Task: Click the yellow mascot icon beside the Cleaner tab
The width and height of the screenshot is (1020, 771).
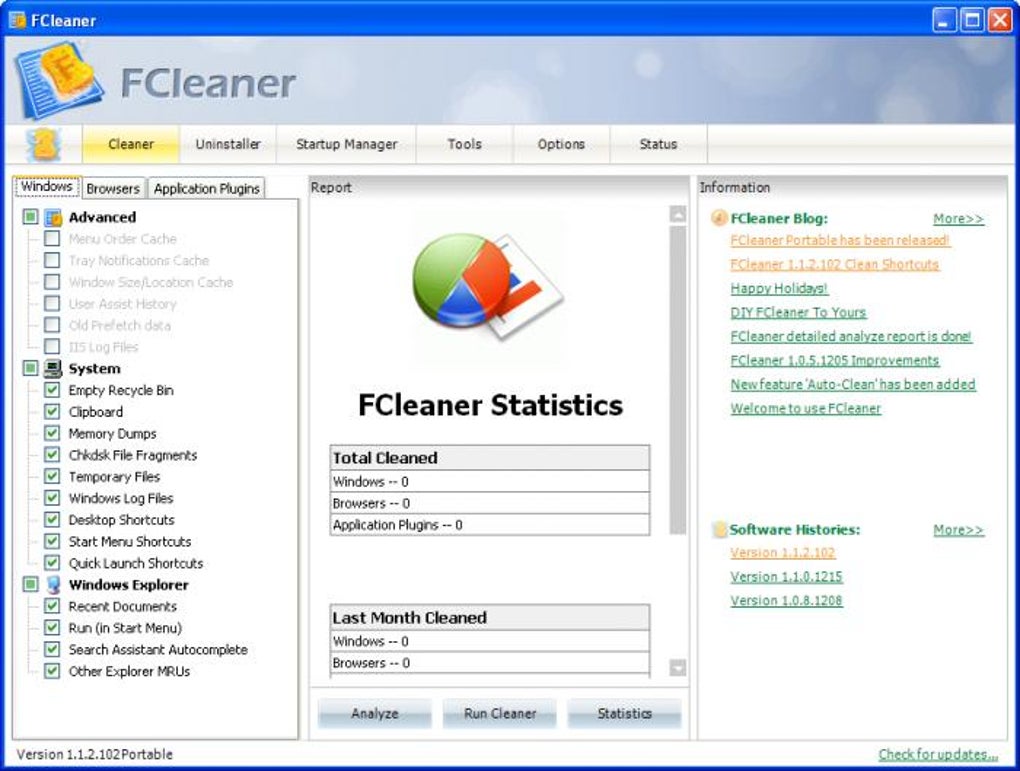Action: click(x=44, y=144)
